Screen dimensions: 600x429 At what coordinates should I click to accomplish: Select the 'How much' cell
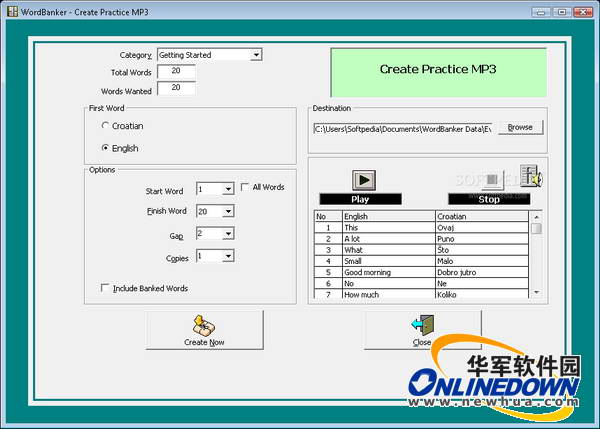pyautogui.click(x=389, y=294)
